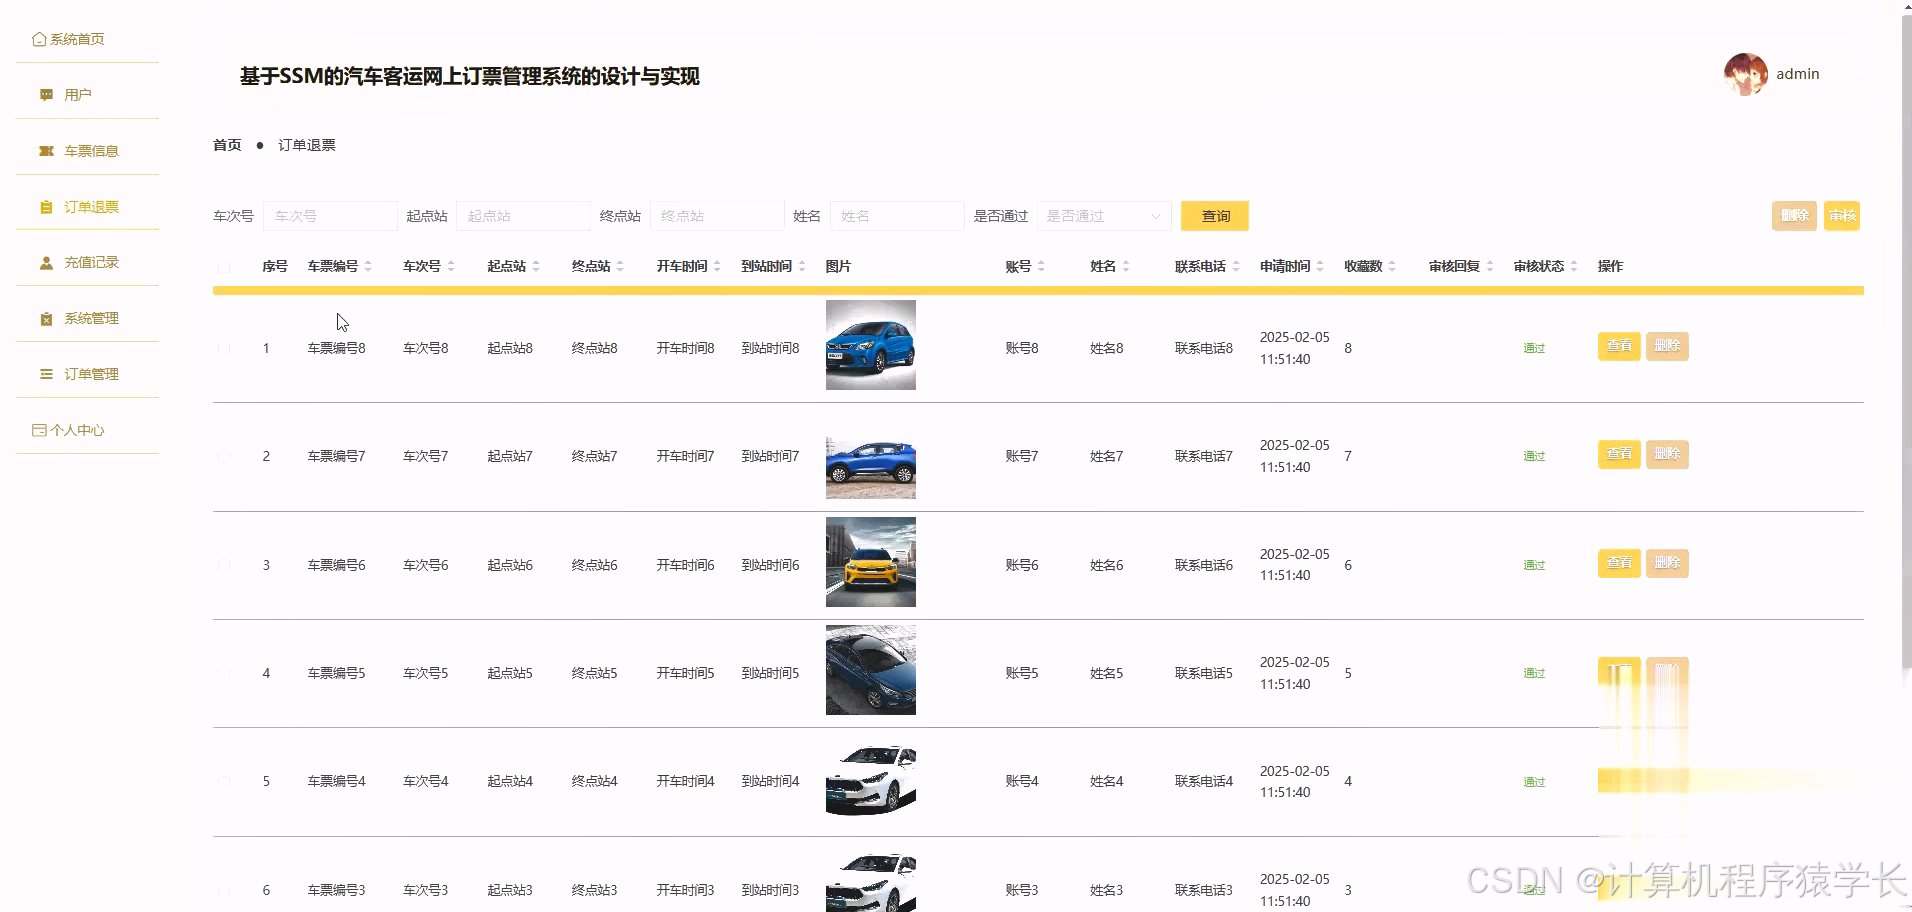Open the 是否通过 dropdown filter
1912x912 pixels.
(x=1103, y=215)
